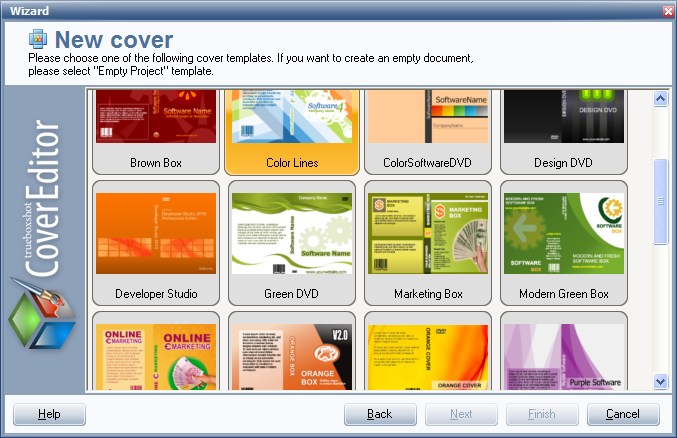The width and height of the screenshot is (677, 438).
Task: Pick the Design DVD template
Action: (x=564, y=132)
